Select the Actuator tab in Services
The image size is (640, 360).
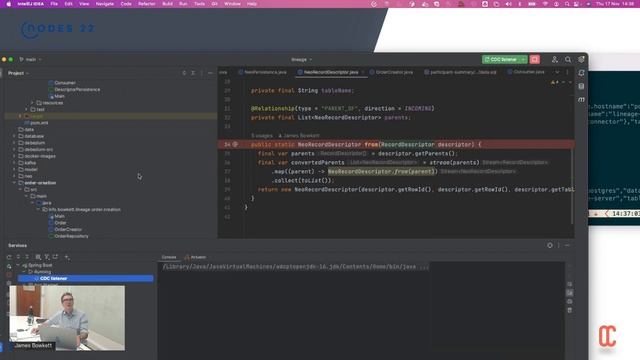click(x=196, y=257)
